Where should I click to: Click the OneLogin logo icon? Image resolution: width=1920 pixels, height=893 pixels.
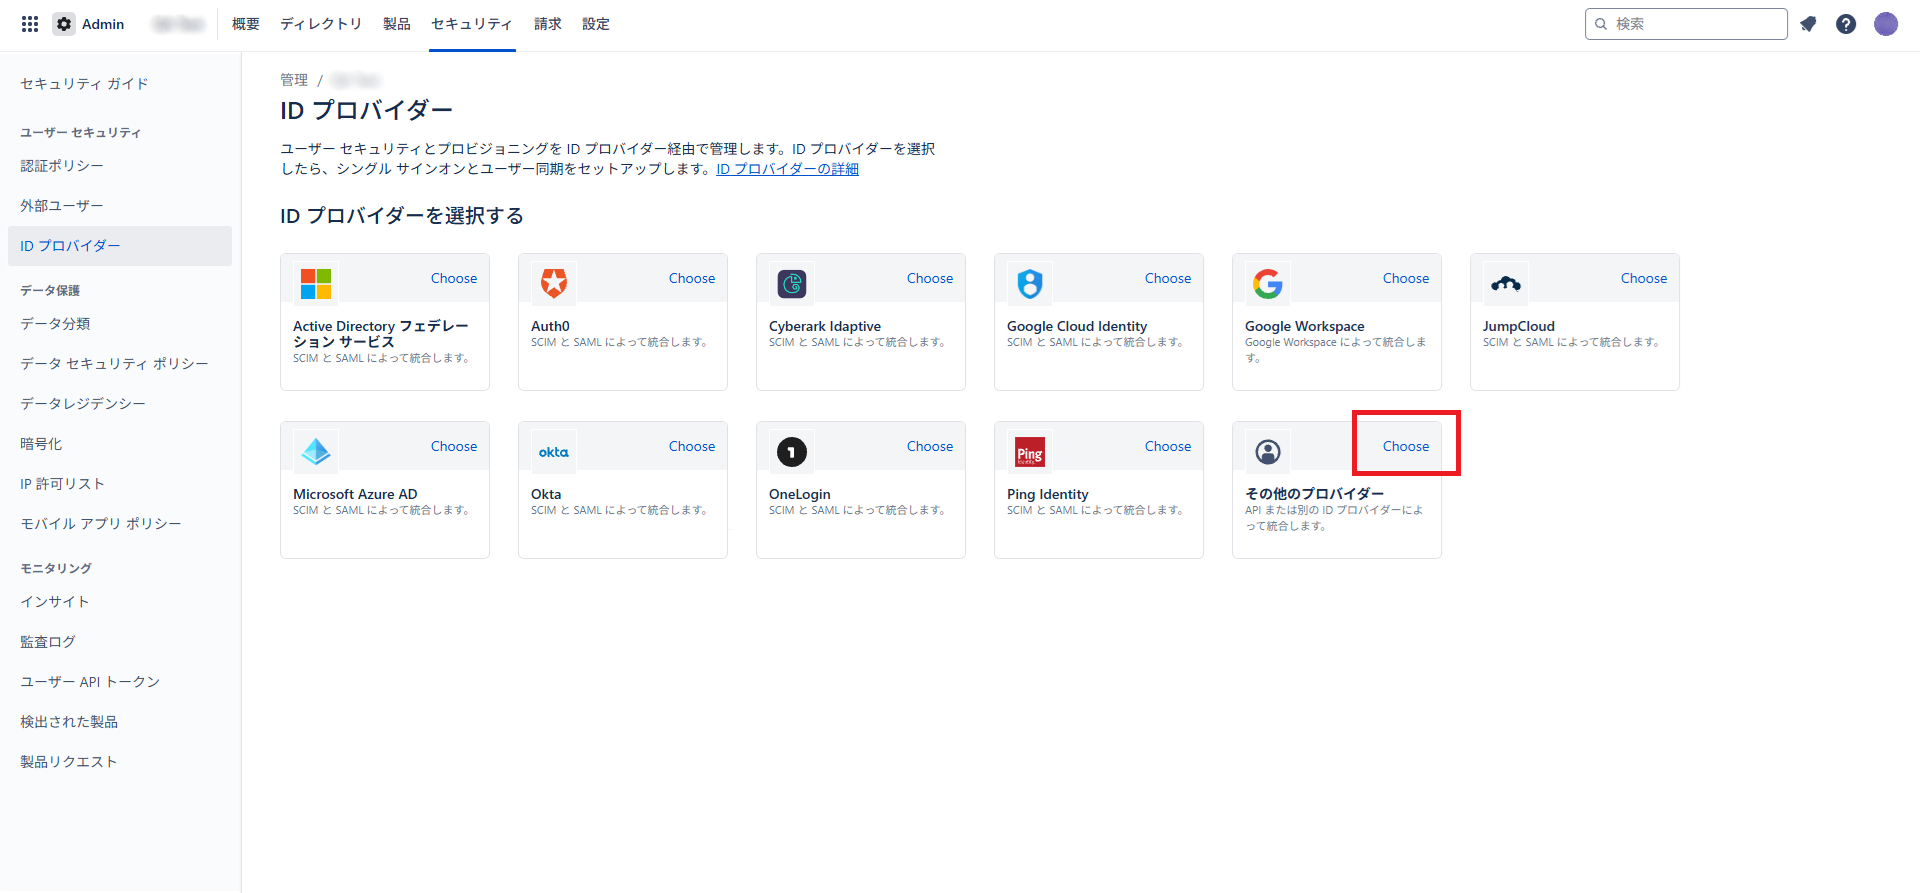[x=792, y=452]
